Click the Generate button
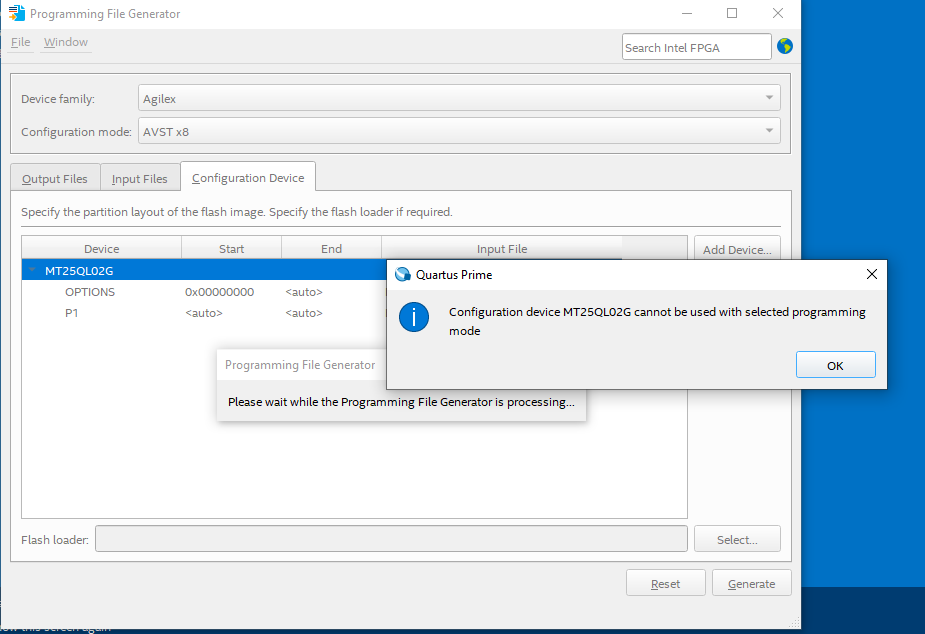Image resolution: width=925 pixels, height=634 pixels. click(752, 583)
